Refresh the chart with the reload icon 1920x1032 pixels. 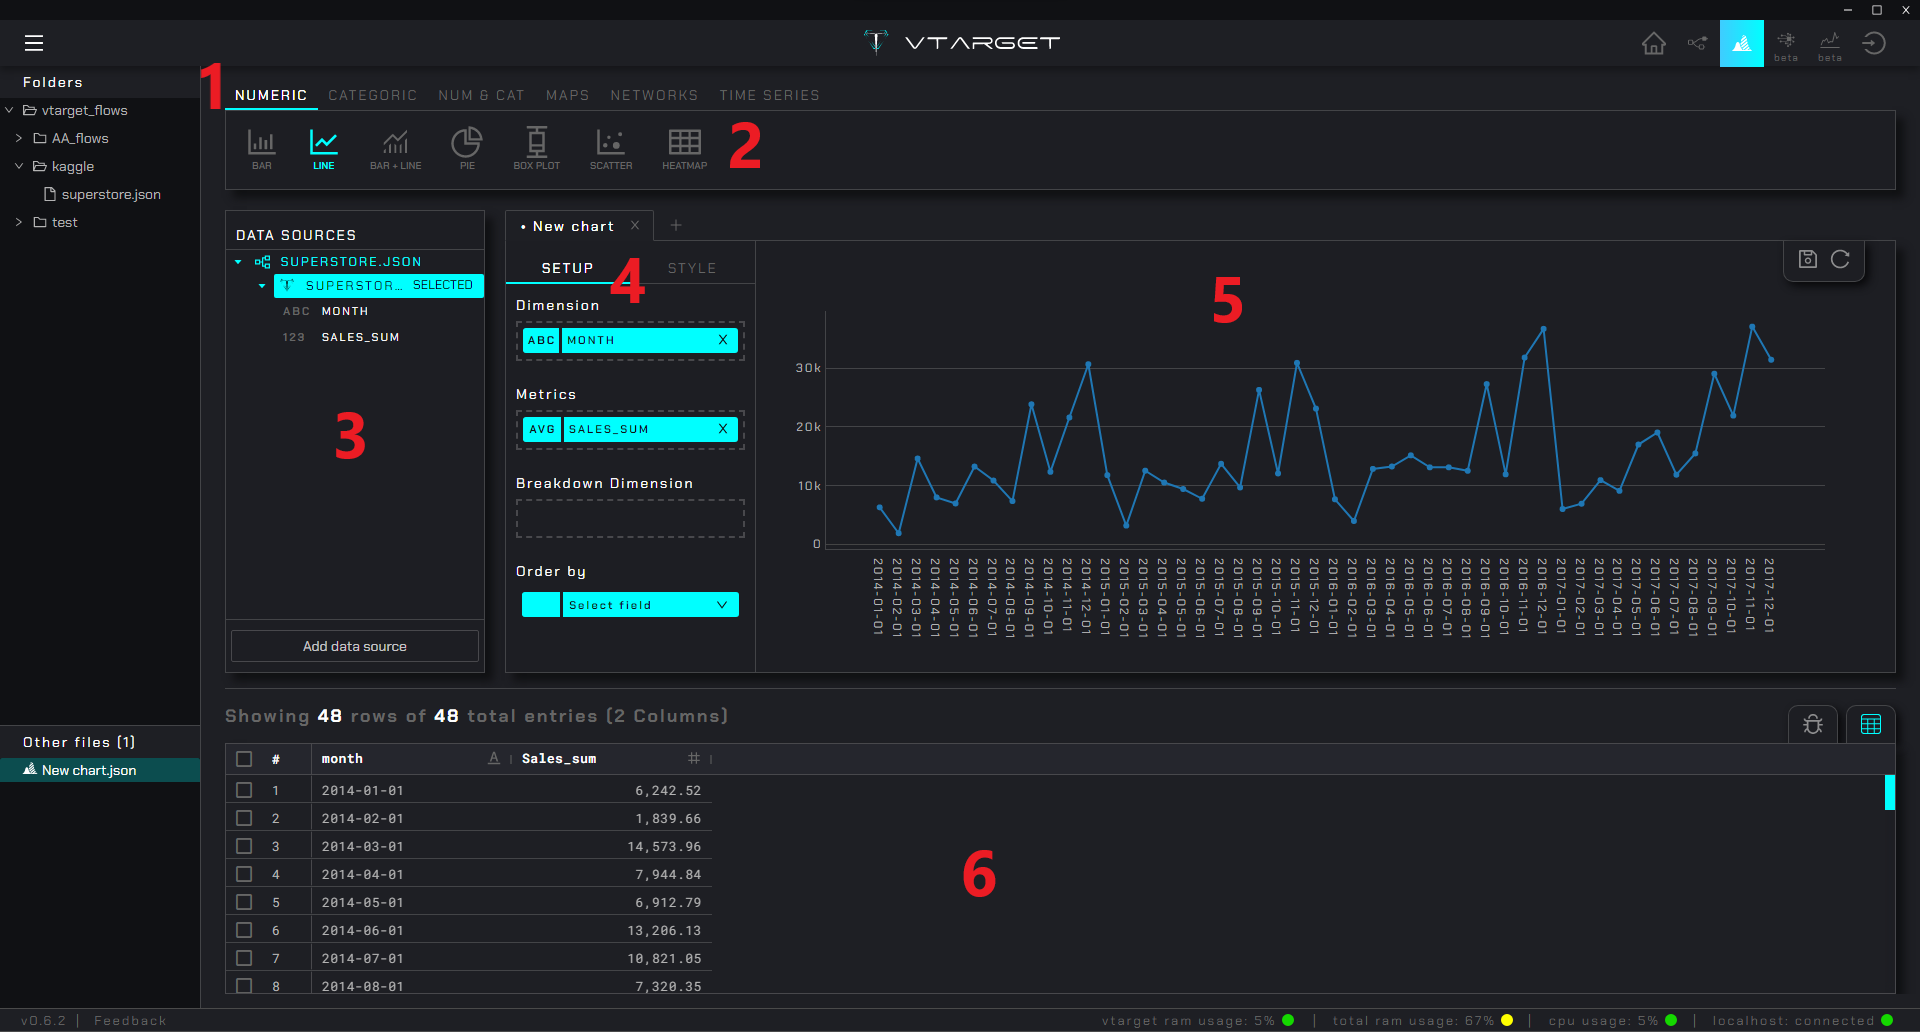[x=1841, y=259]
